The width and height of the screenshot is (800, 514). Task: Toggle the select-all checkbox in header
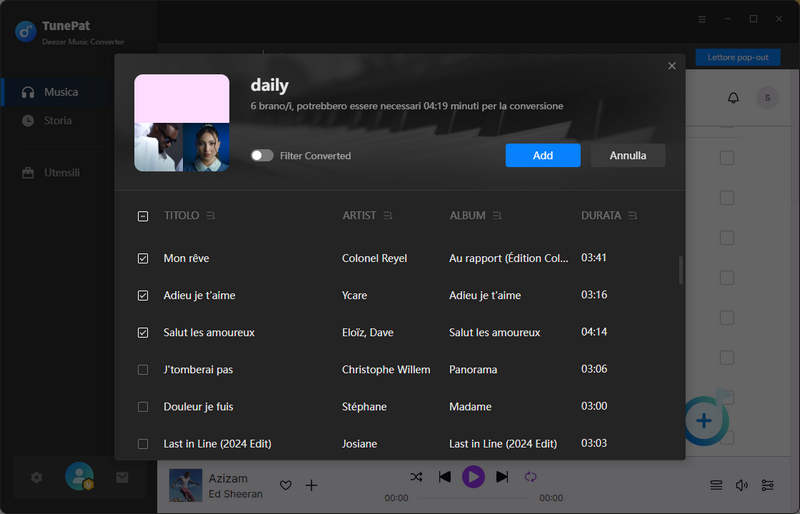[x=143, y=216]
